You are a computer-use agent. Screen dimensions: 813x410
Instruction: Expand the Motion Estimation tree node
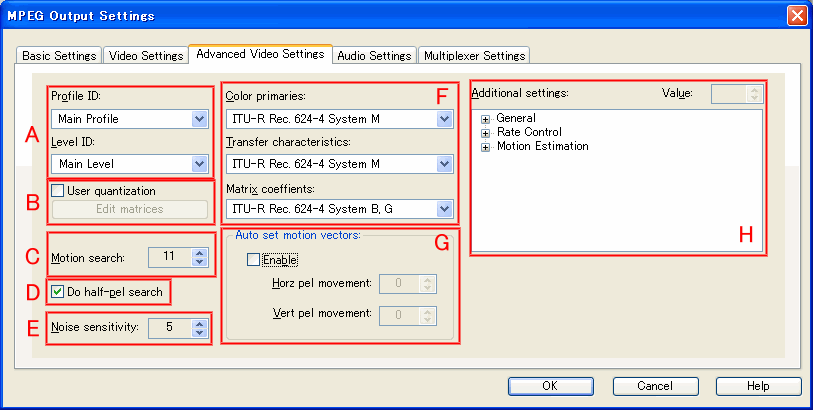[x=486, y=146]
